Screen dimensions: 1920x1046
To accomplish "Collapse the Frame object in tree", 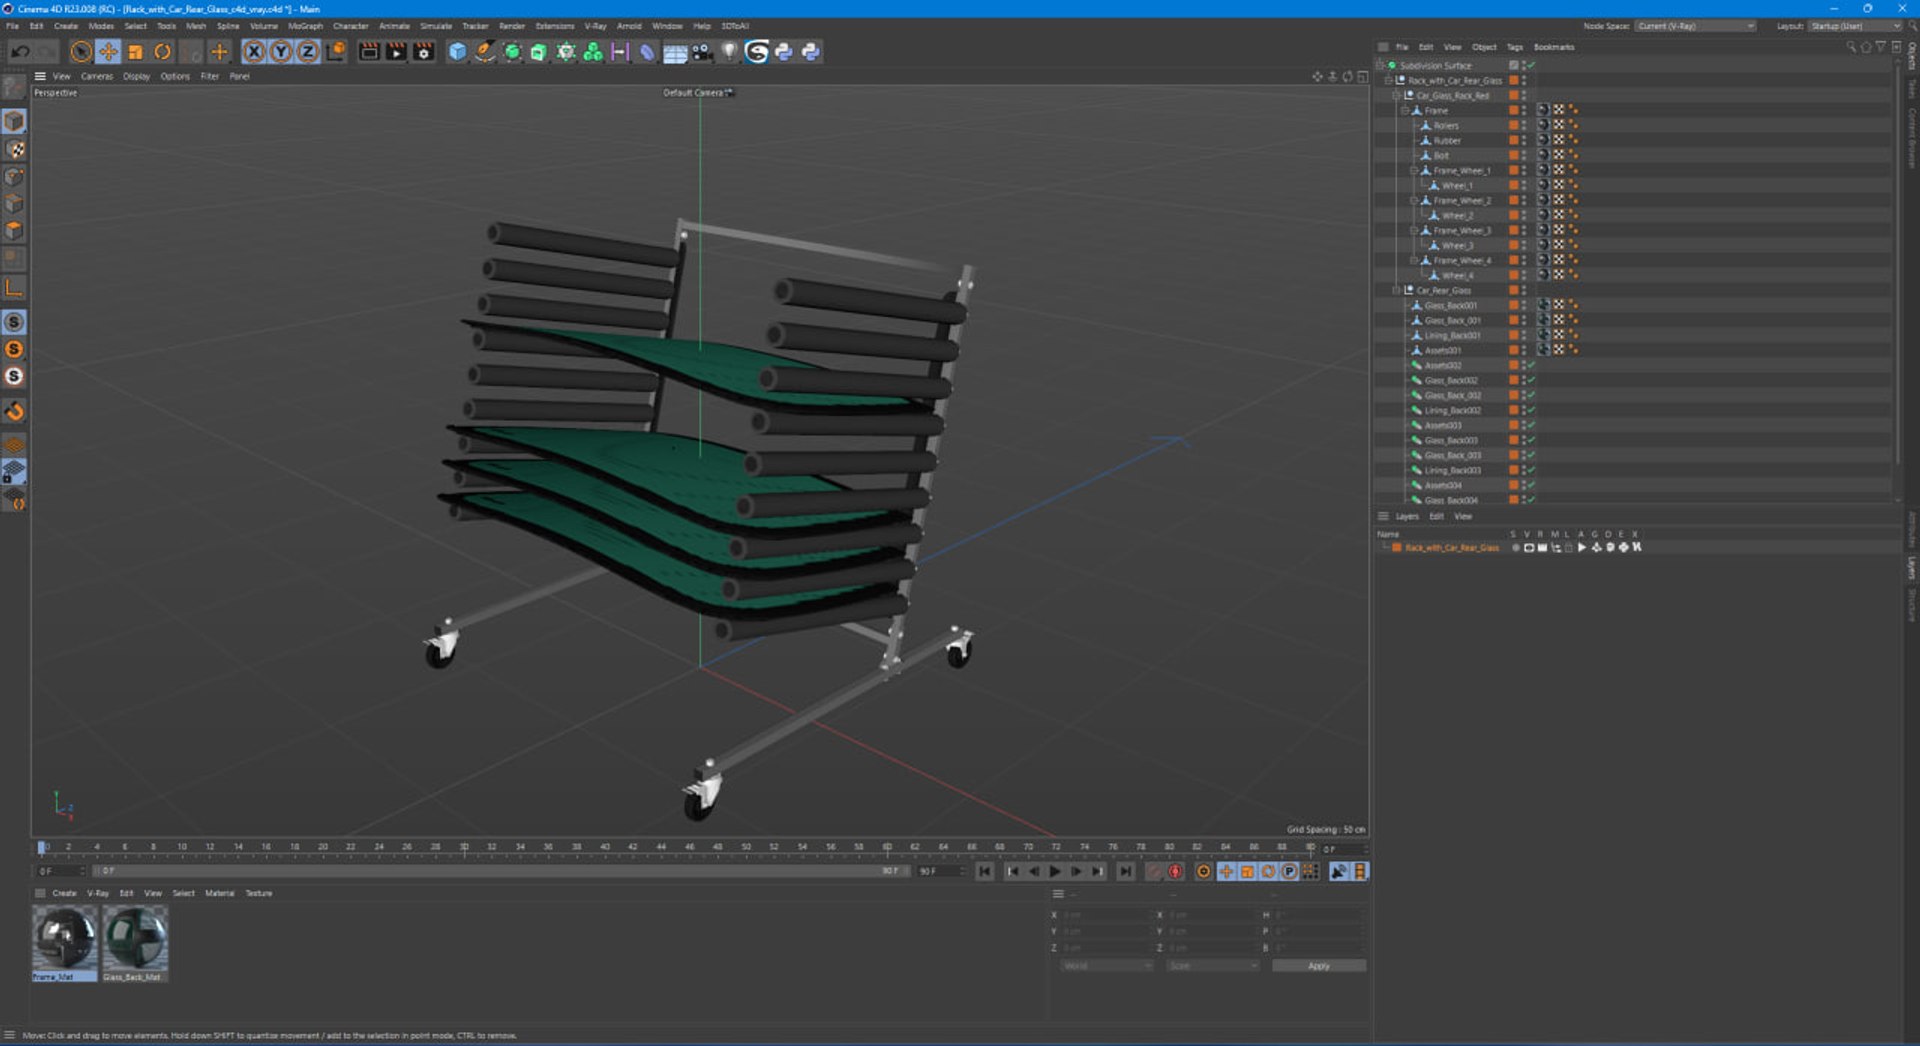I will (x=1405, y=110).
